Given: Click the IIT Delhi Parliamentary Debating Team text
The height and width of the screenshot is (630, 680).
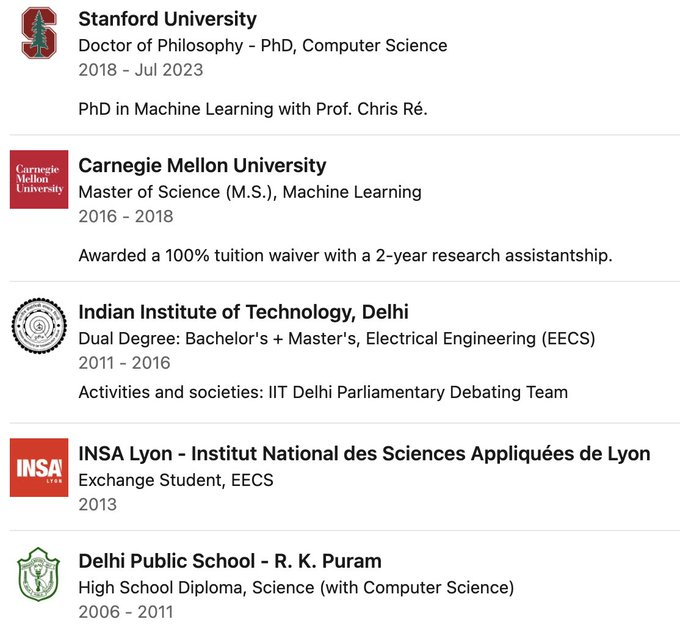Looking at the screenshot, I should click(323, 392).
